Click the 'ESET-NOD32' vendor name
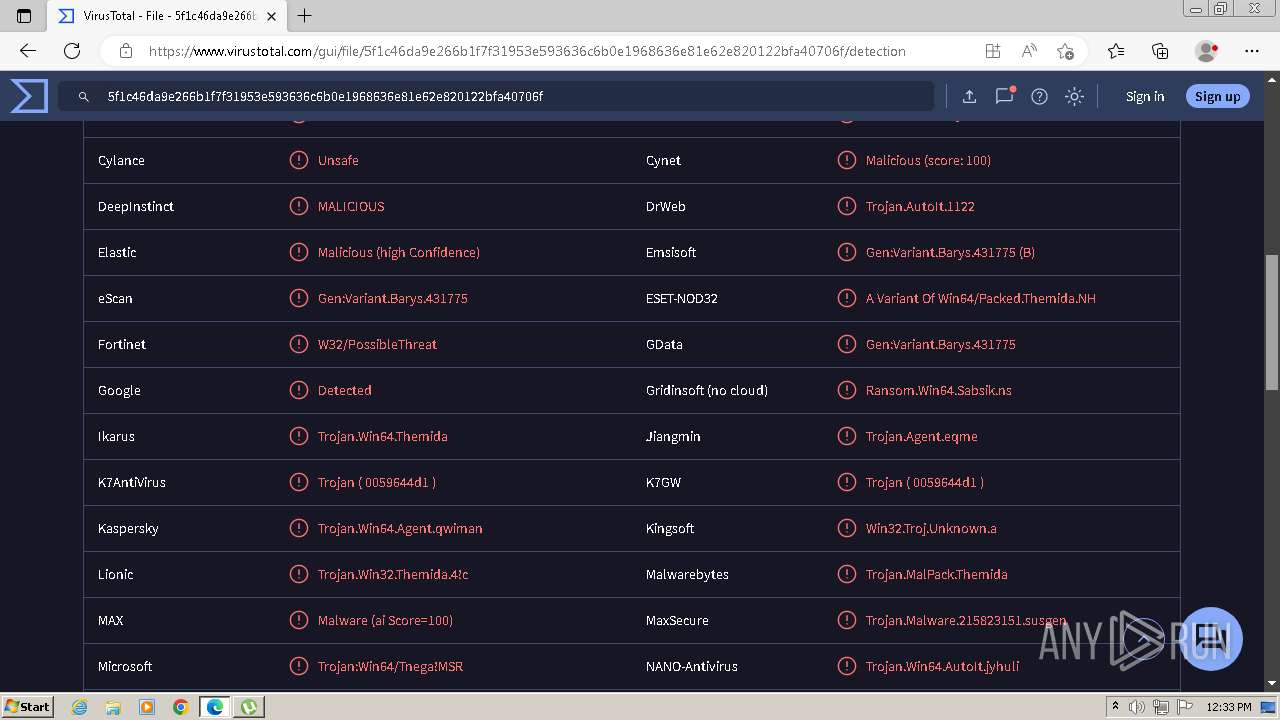 pos(682,298)
